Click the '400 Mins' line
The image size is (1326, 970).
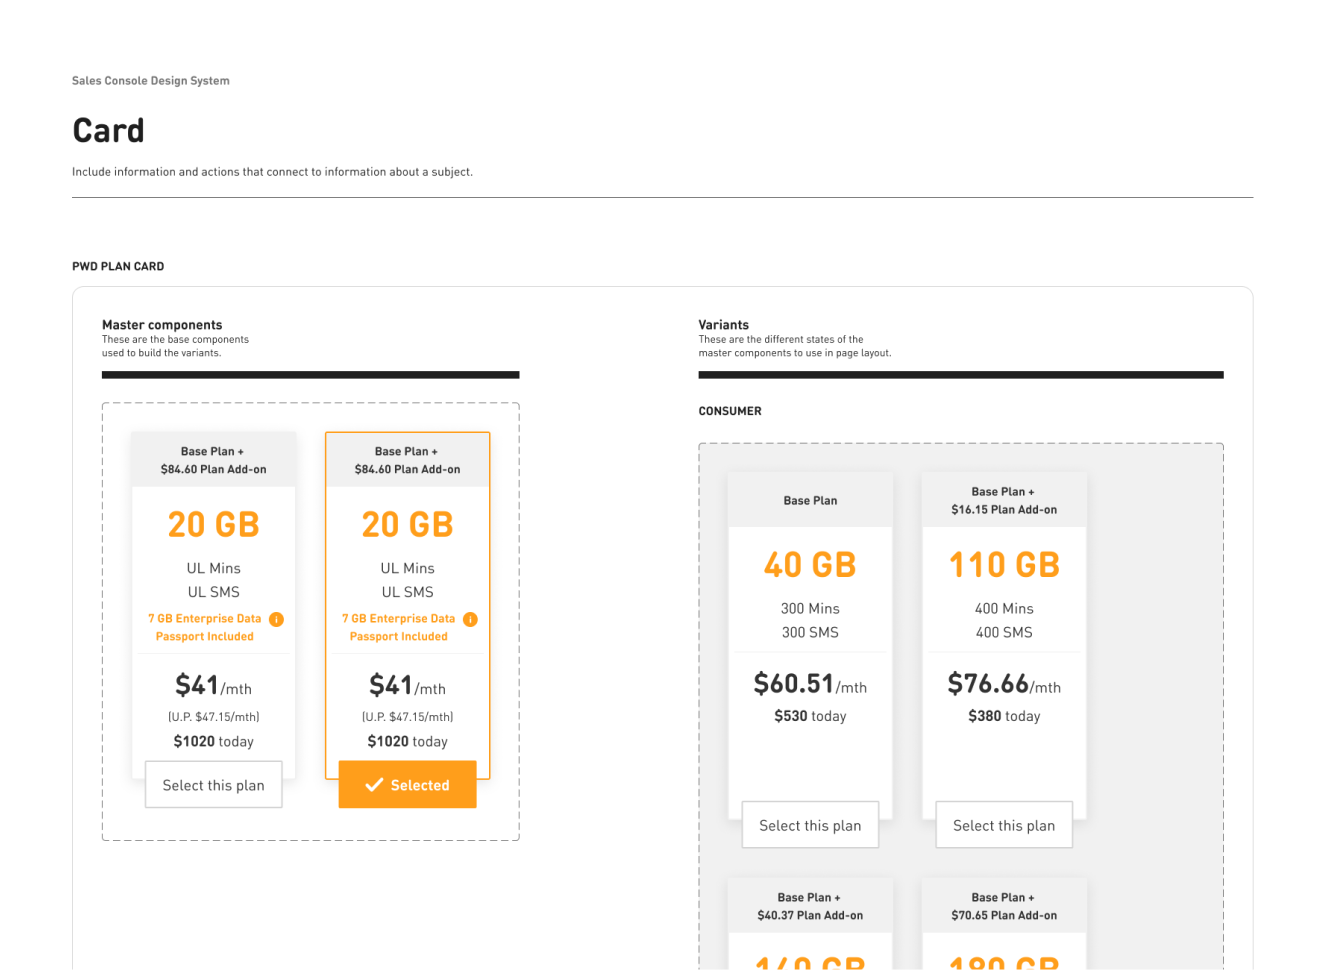pyautogui.click(x=1004, y=608)
